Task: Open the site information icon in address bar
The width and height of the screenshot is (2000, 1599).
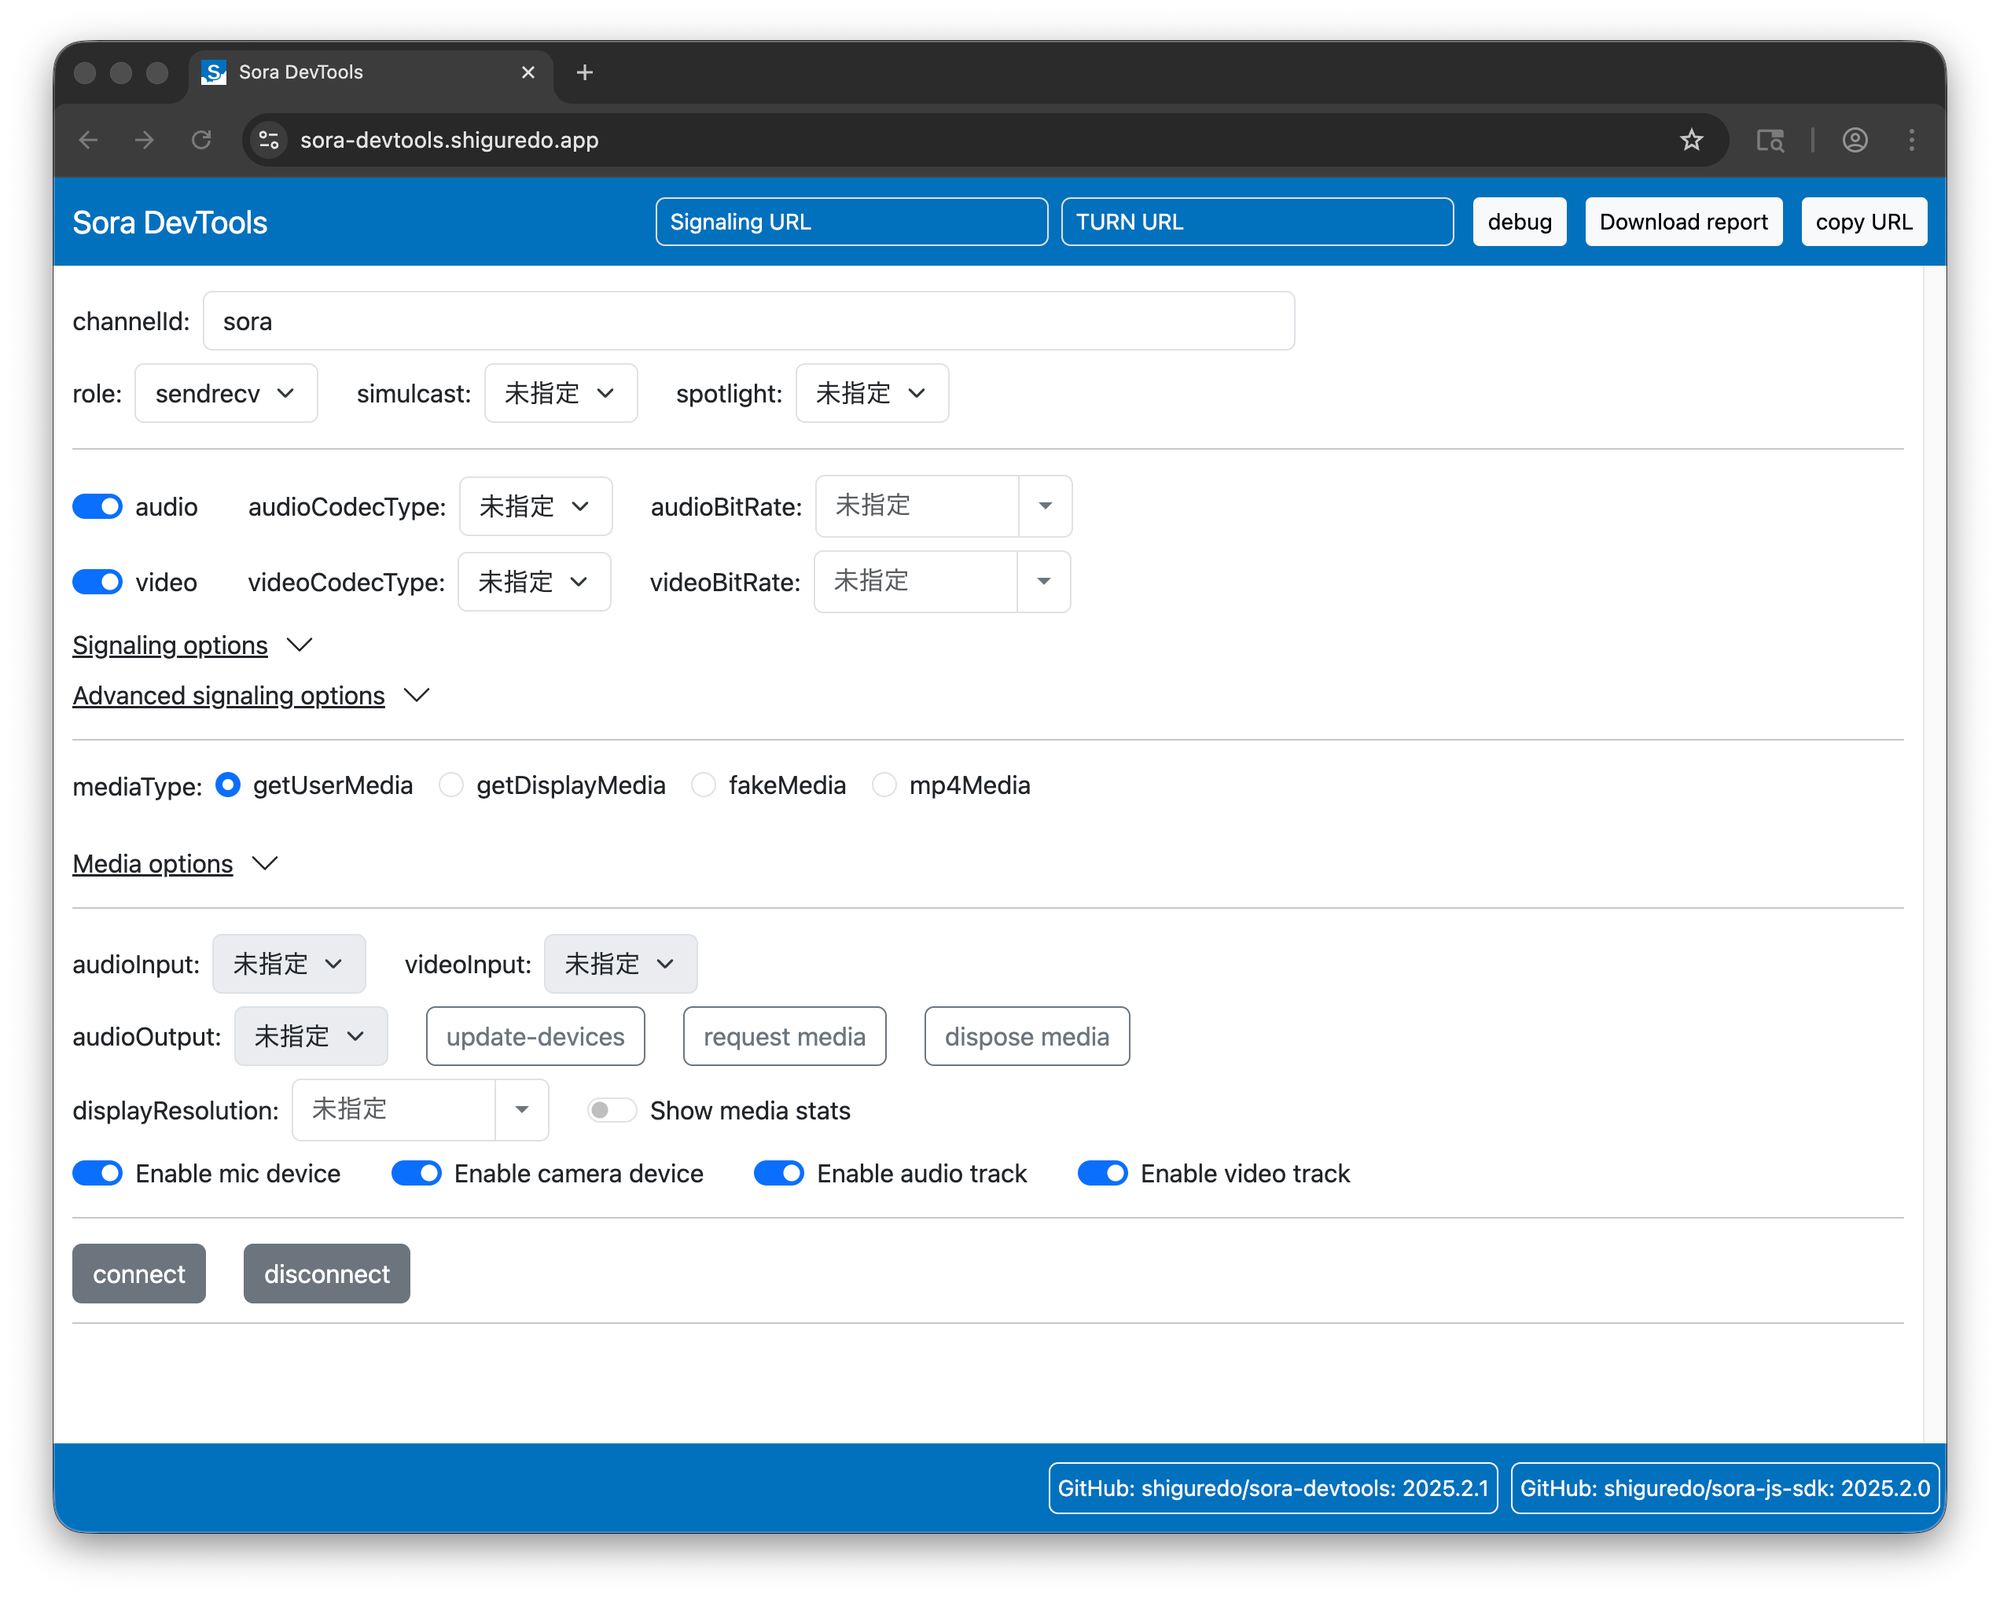Action: pos(269,140)
